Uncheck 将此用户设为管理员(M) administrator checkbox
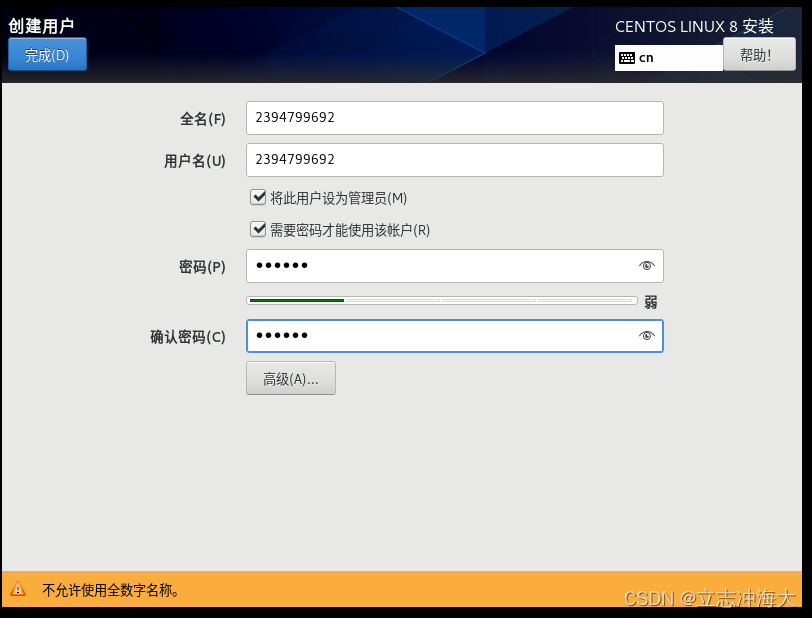812x618 pixels. 258,197
